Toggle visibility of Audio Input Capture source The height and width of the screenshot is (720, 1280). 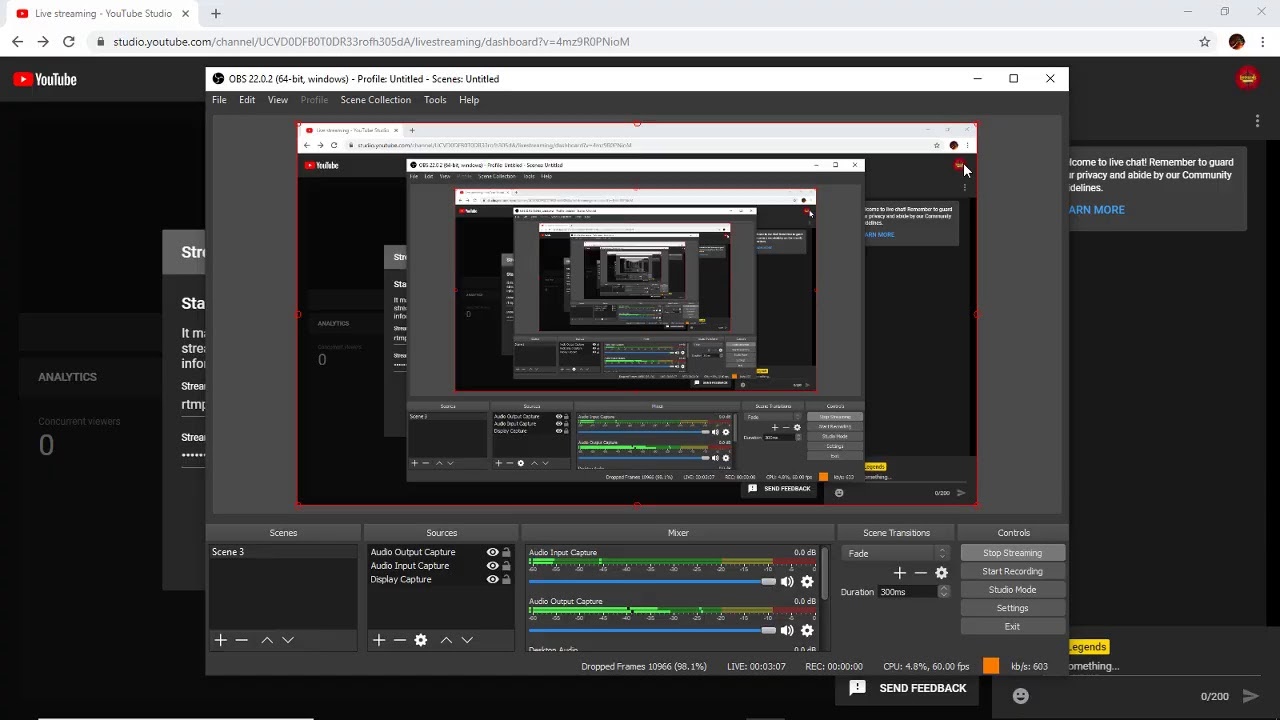[x=492, y=566]
